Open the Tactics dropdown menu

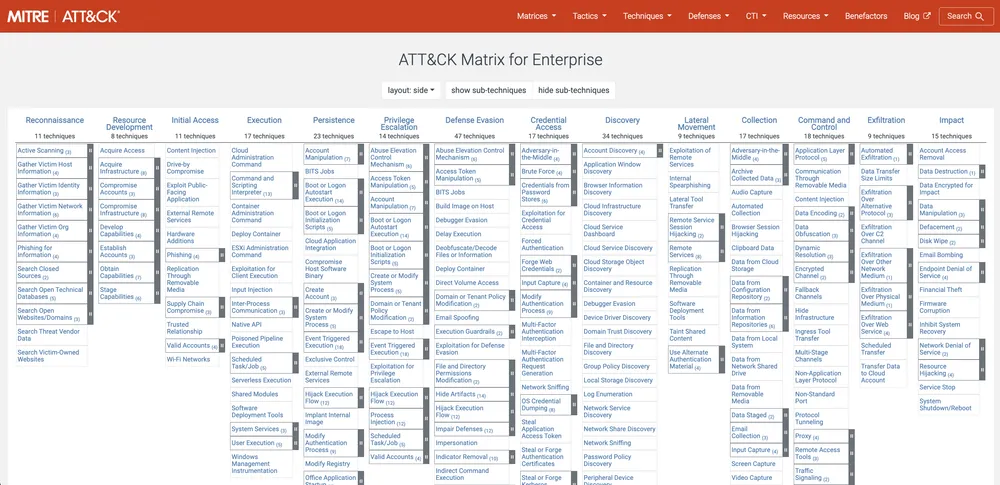pyautogui.click(x=589, y=16)
